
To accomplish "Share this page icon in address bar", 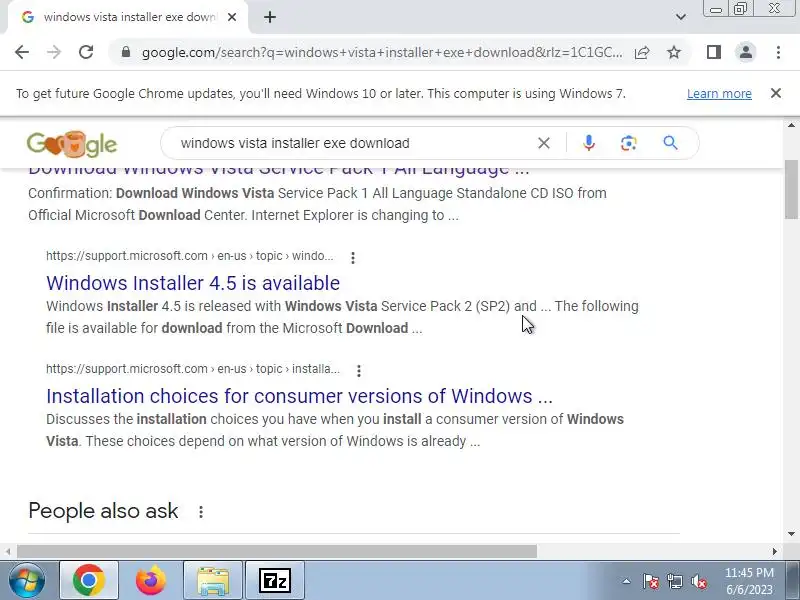I will [642, 52].
